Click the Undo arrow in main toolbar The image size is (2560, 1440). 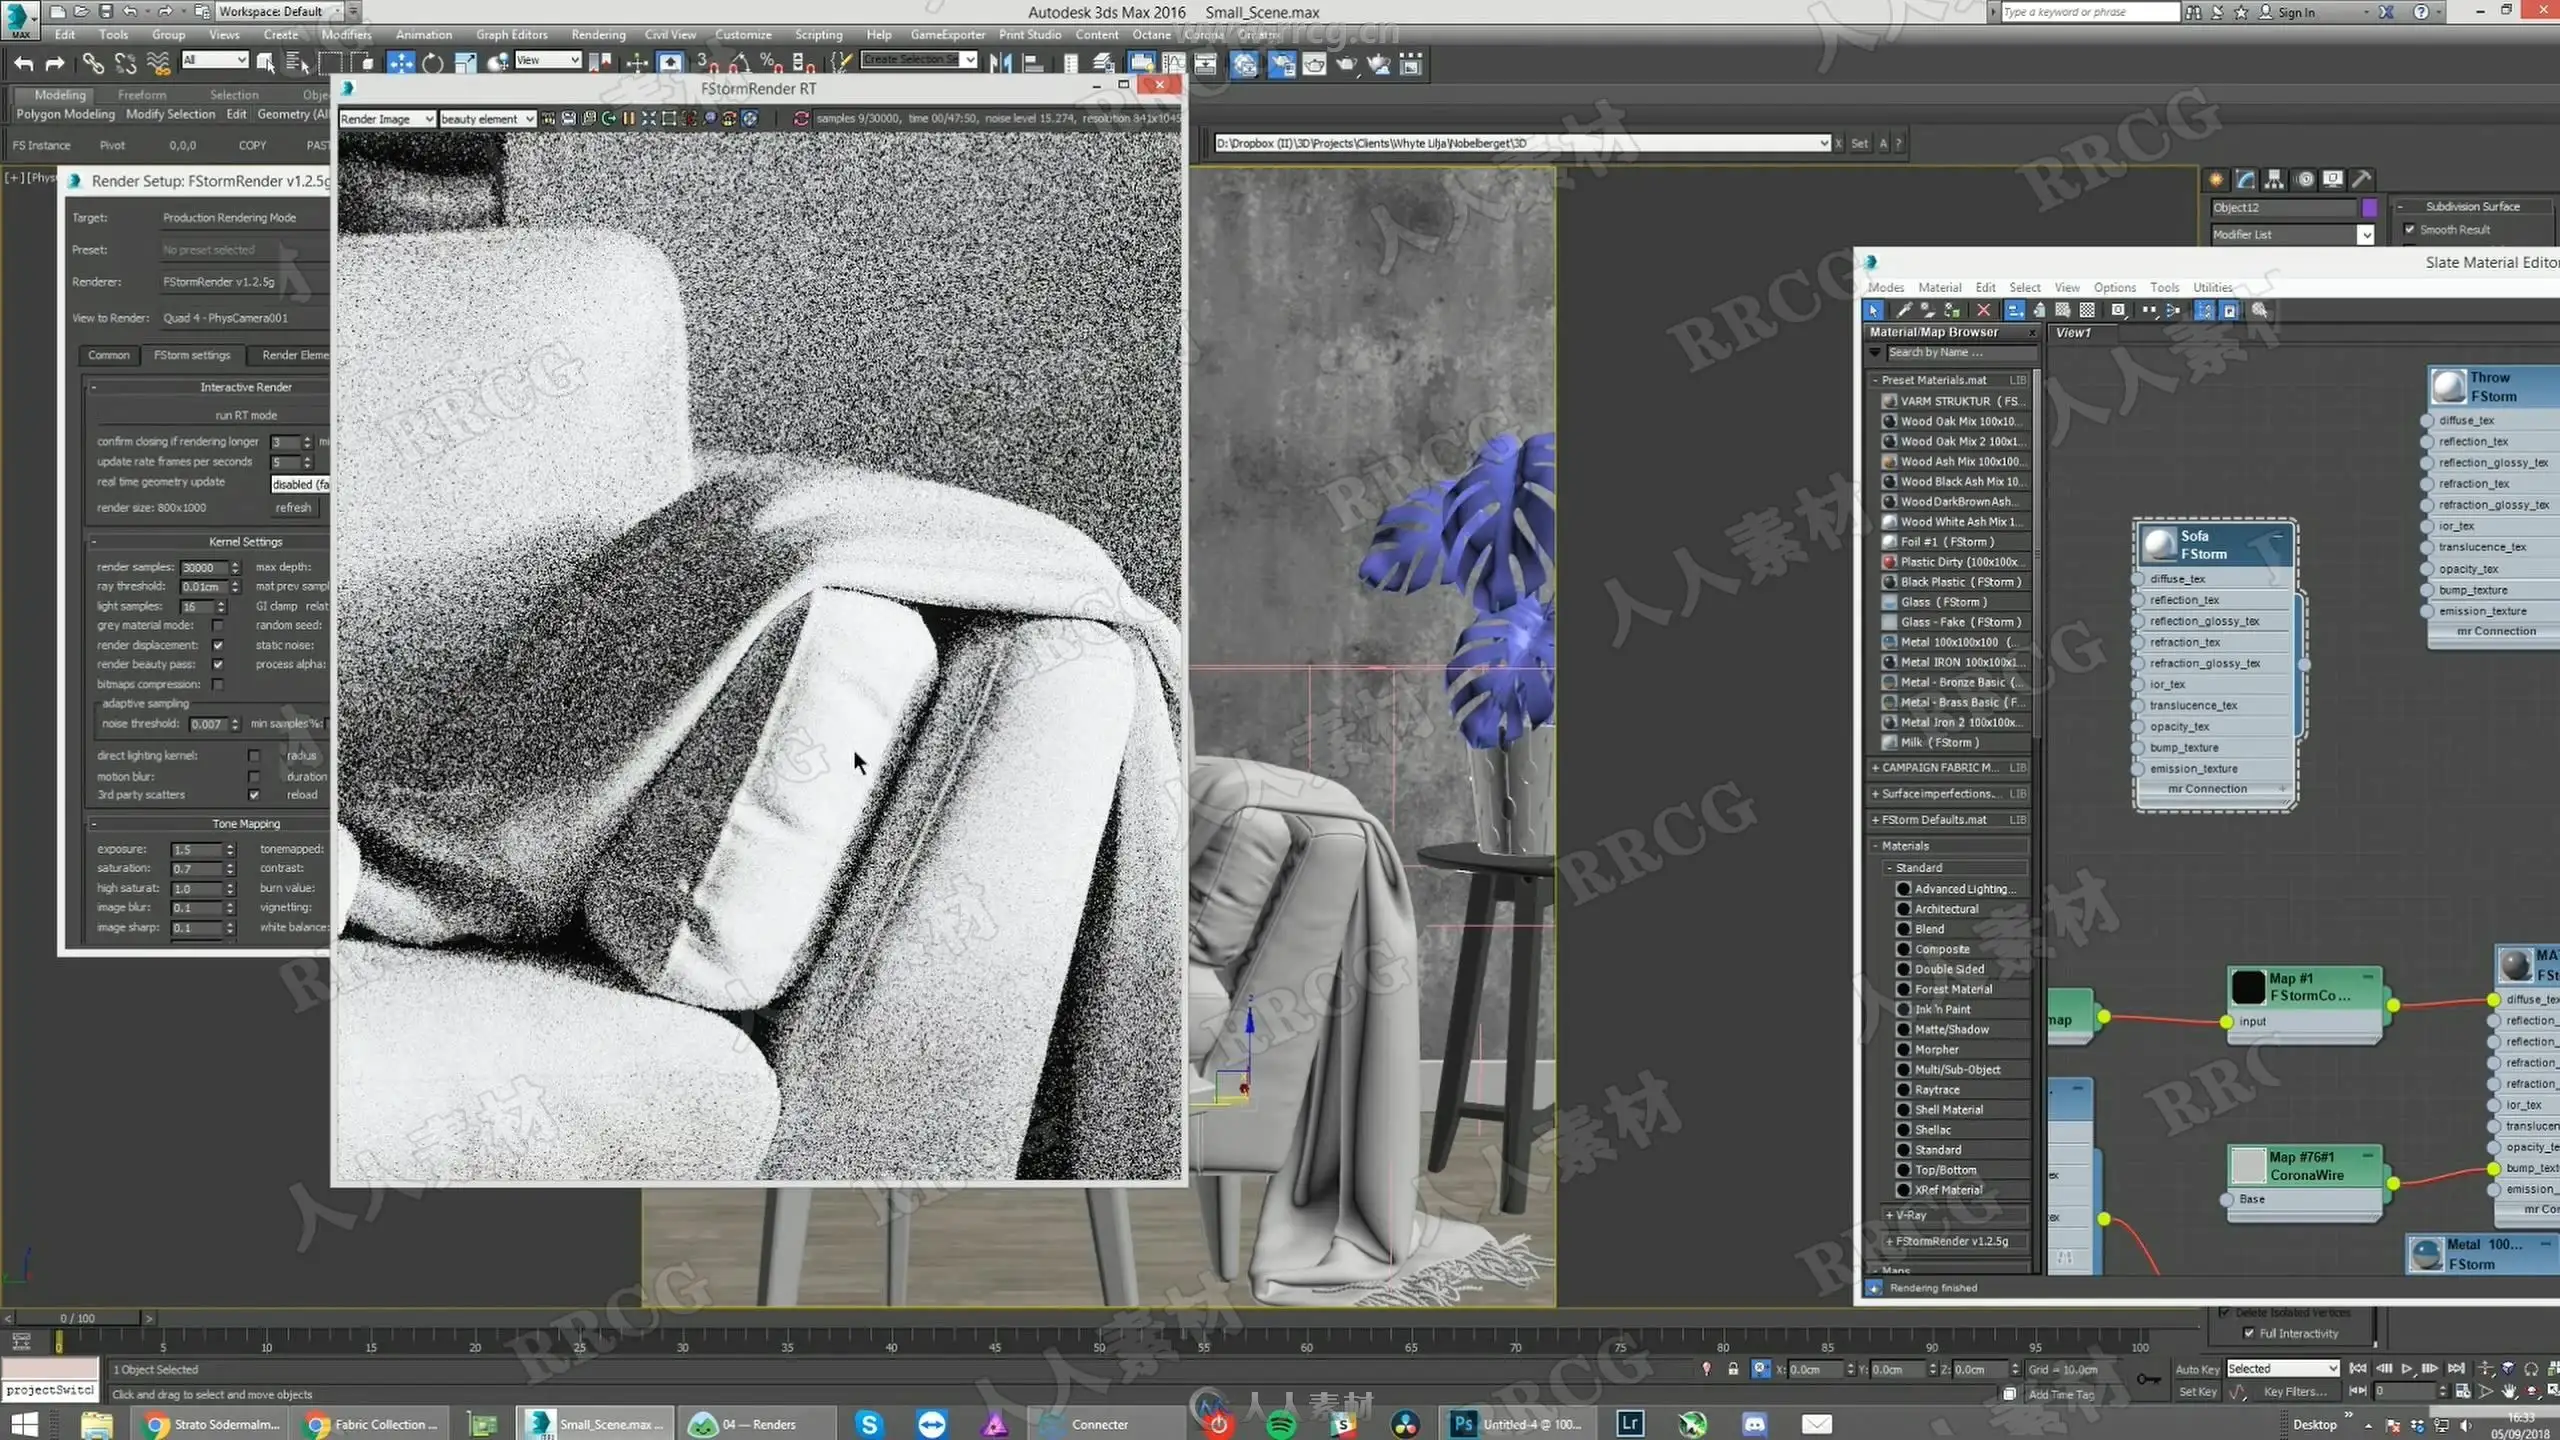(x=23, y=63)
